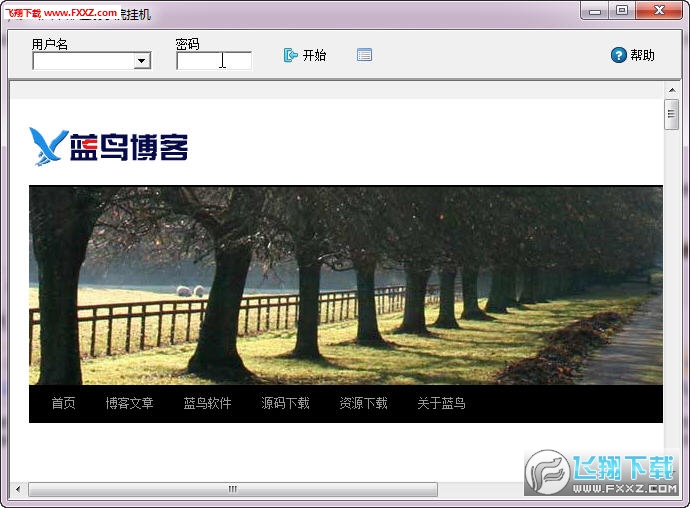Close the application window
This screenshot has width=690, height=508.
pyautogui.click(x=659, y=11)
